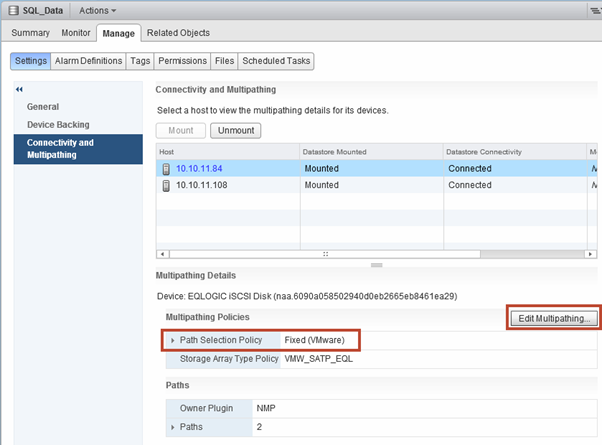Open the Alarm Definitions sub-tab
Viewport: 602px width, 445px height.
click(x=88, y=61)
